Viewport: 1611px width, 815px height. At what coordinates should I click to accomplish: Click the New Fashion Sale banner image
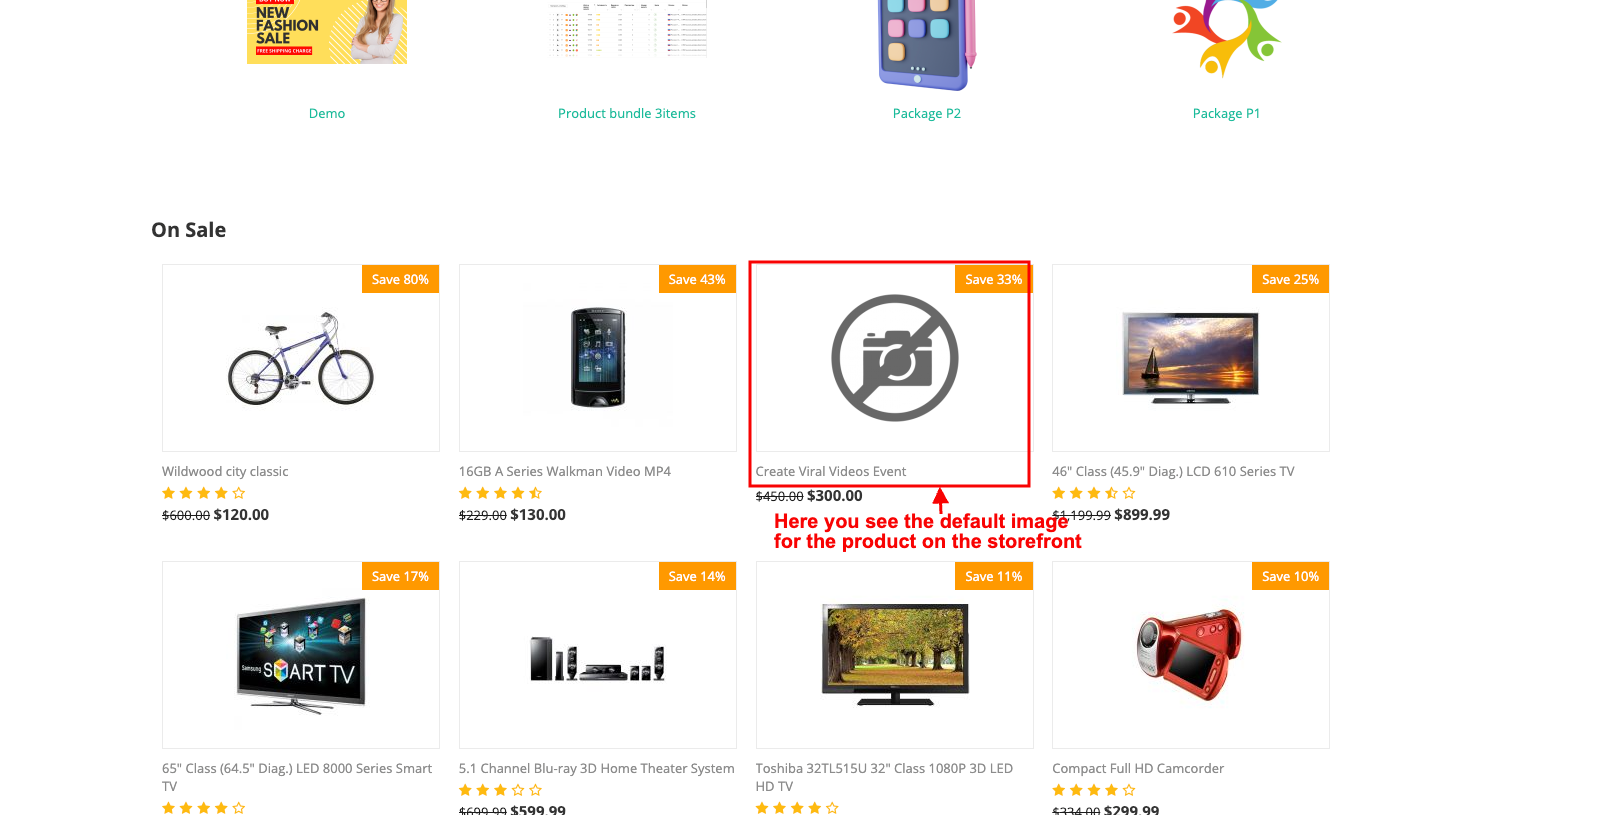327,31
